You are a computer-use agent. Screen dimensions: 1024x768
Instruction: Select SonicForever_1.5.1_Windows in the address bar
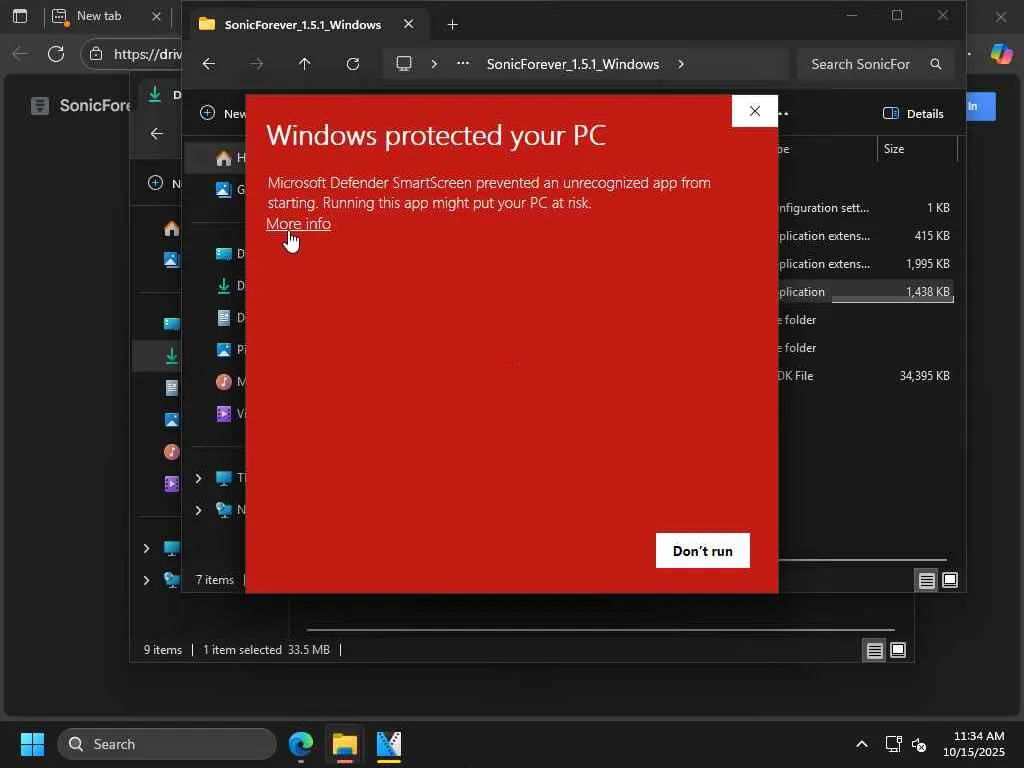pos(573,64)
